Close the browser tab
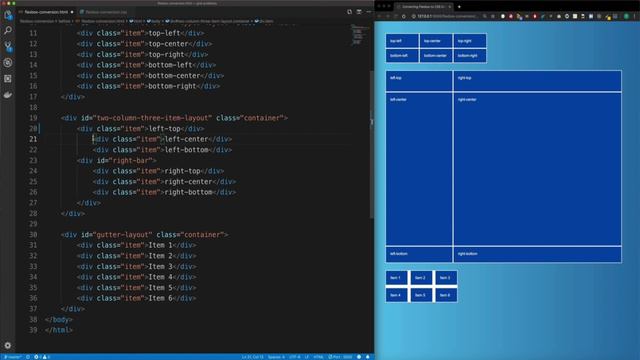640x360 pixels. 450,7
